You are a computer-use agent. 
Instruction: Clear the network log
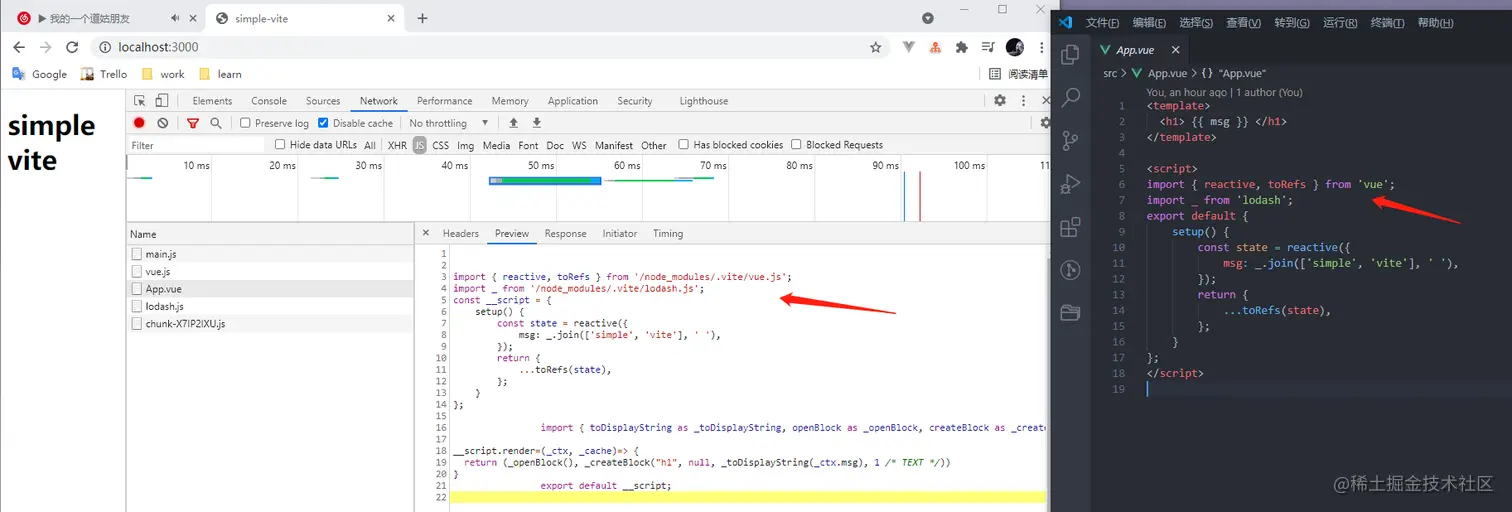click(x=162, y=123)
